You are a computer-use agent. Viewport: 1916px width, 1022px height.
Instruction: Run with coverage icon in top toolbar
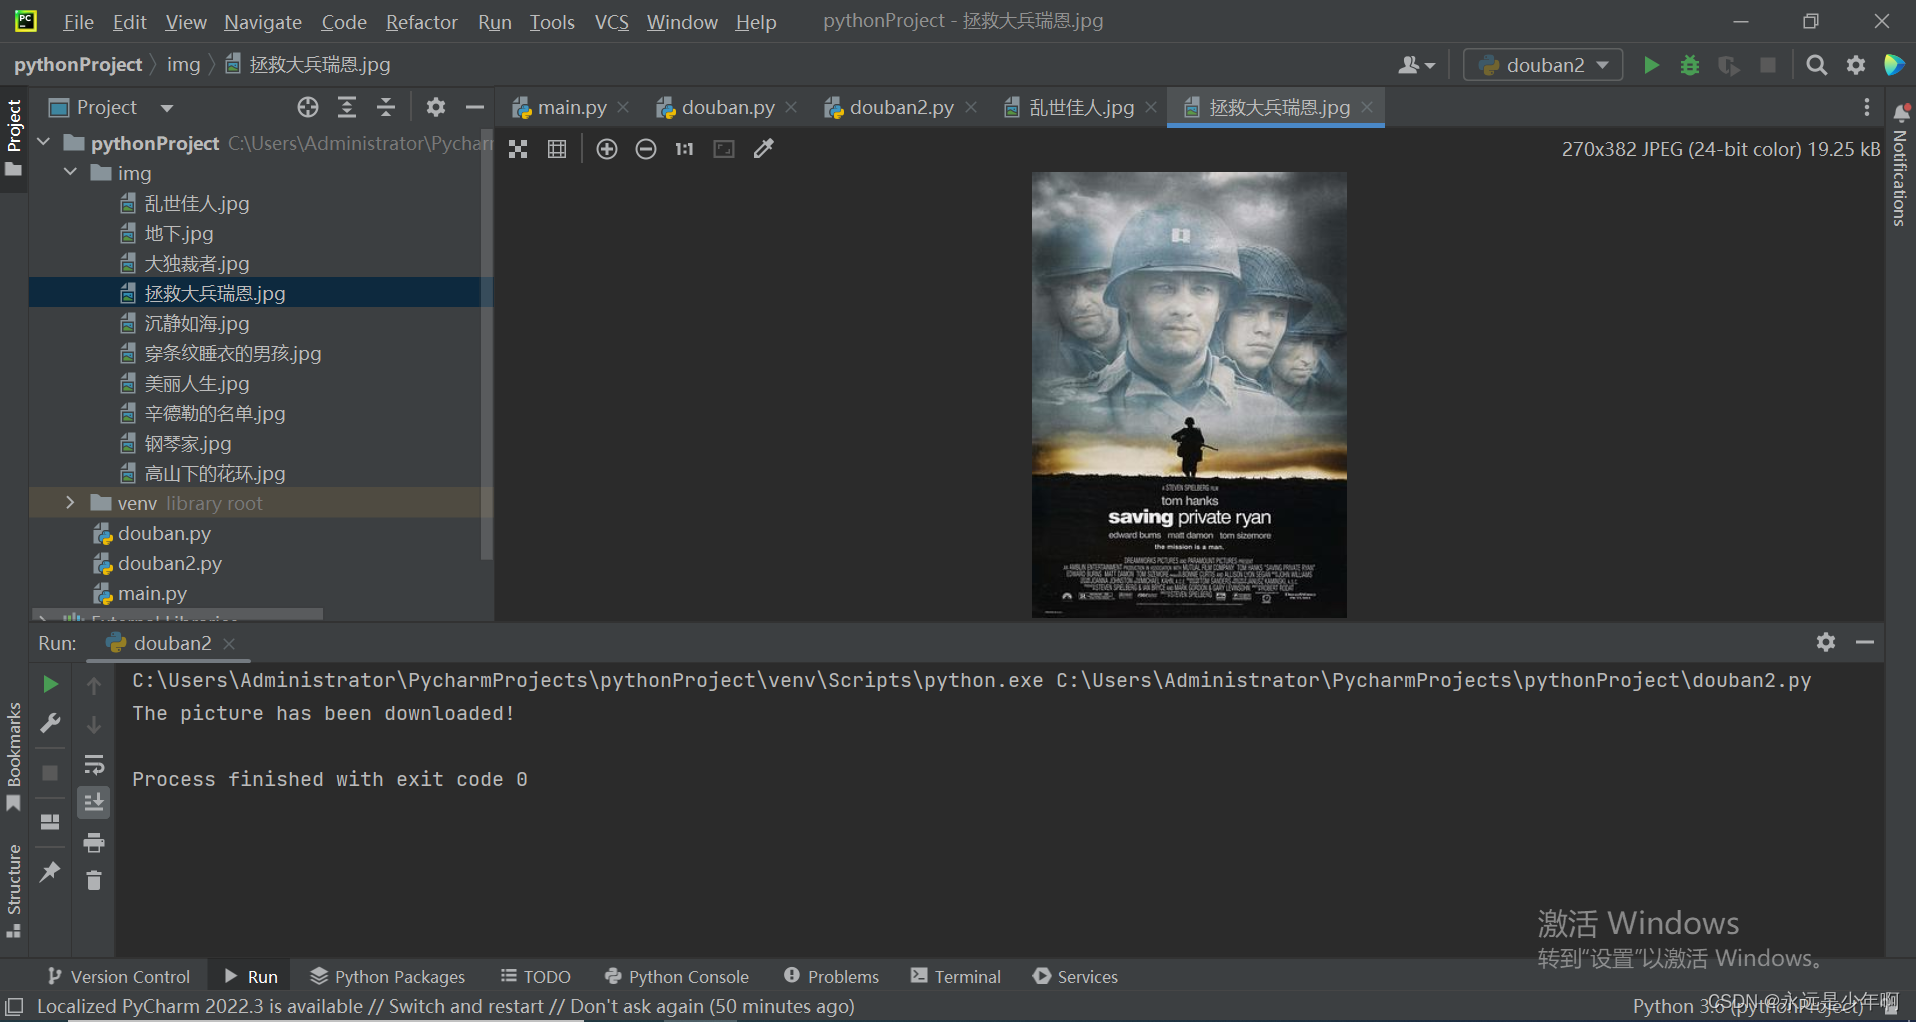point(1729,65)
